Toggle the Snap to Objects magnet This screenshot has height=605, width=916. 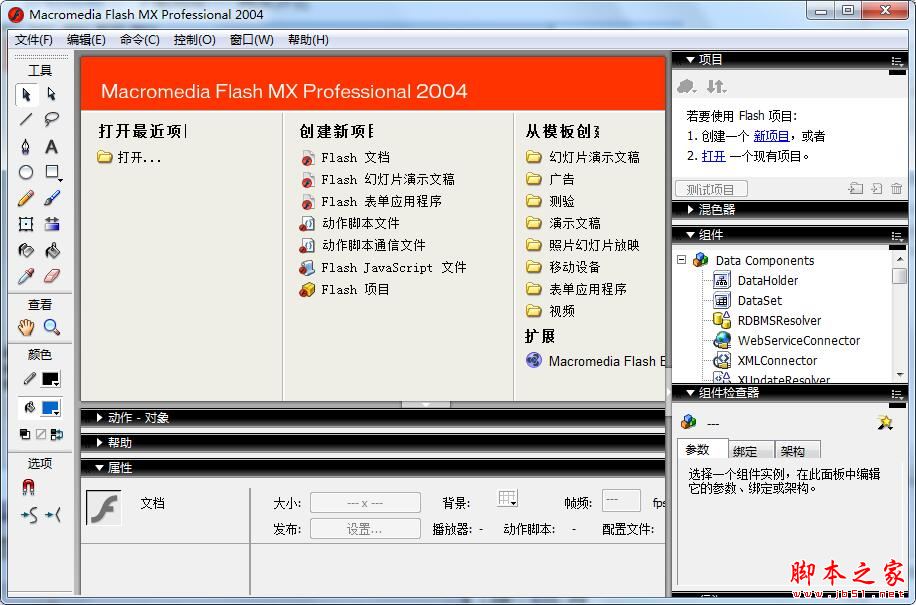click(28, 487)
